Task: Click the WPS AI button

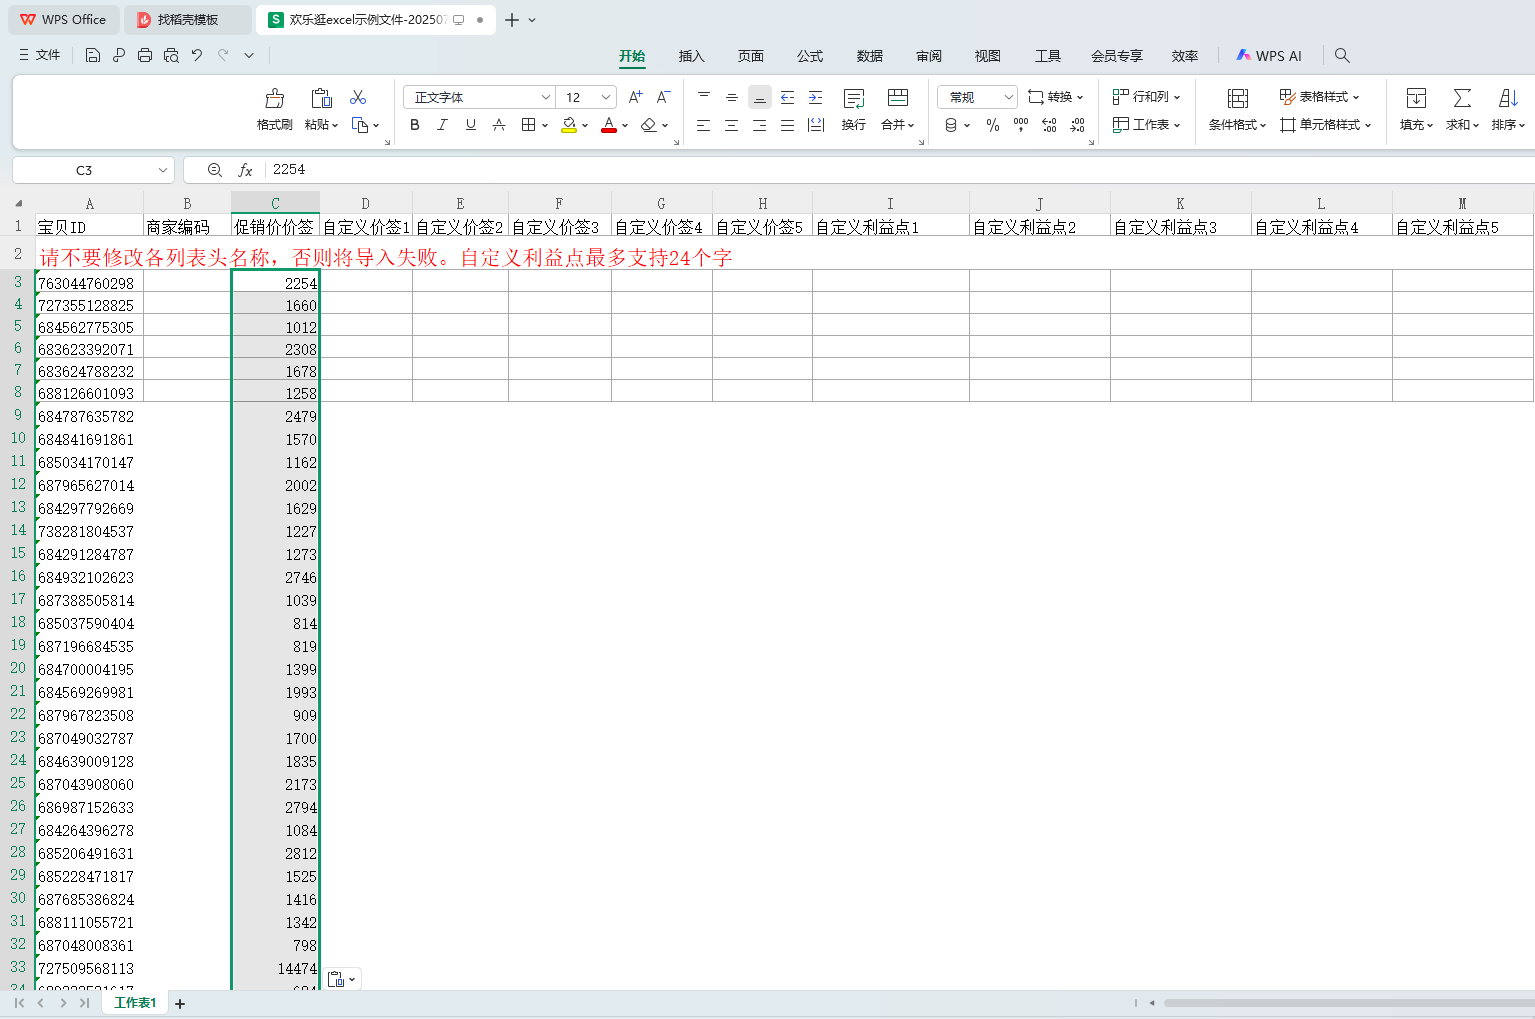Action: (x=1269, y=56)
